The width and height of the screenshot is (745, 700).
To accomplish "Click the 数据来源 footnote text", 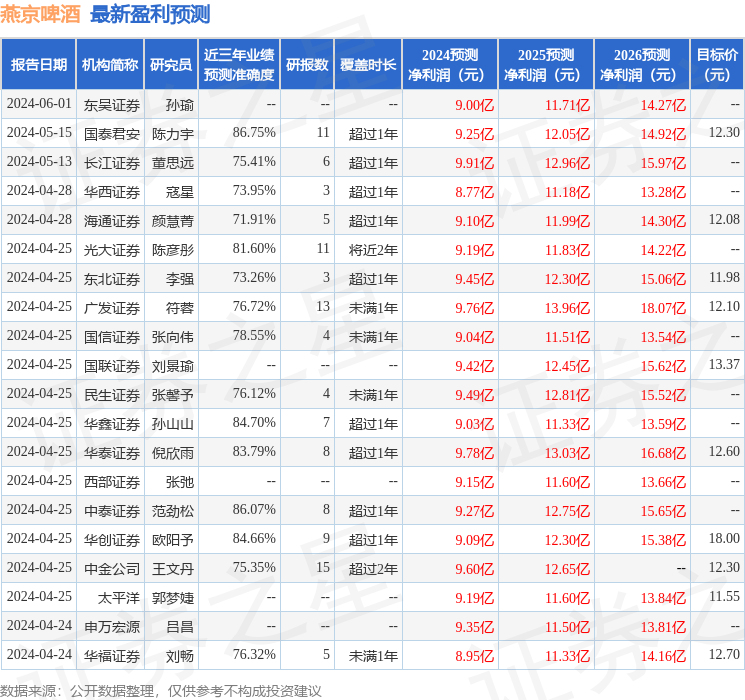I will click(161, 690).
